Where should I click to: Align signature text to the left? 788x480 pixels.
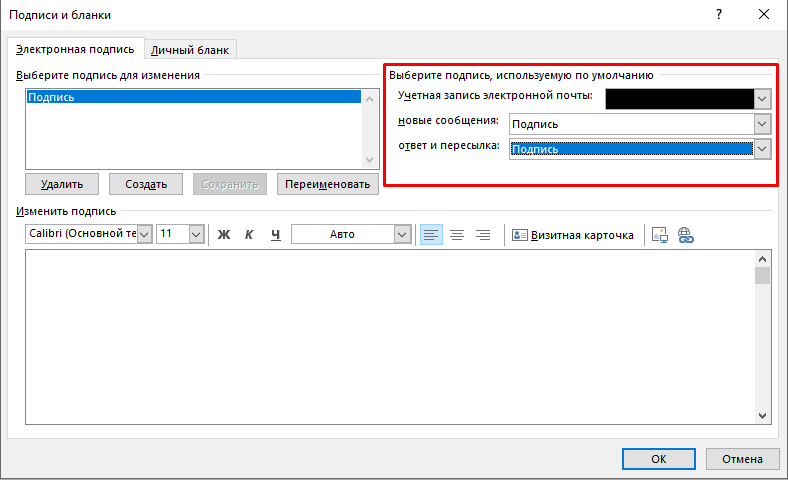click(x=431, y=235)
